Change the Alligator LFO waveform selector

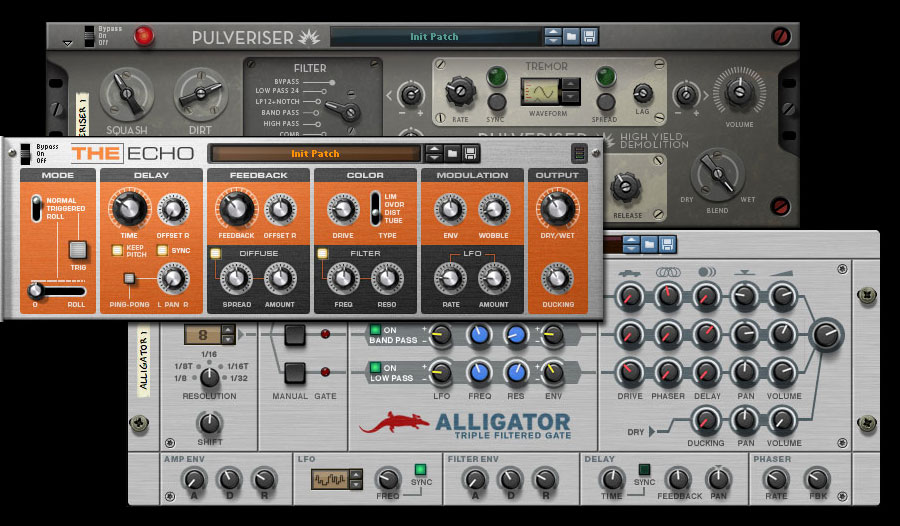click(356, 479)
